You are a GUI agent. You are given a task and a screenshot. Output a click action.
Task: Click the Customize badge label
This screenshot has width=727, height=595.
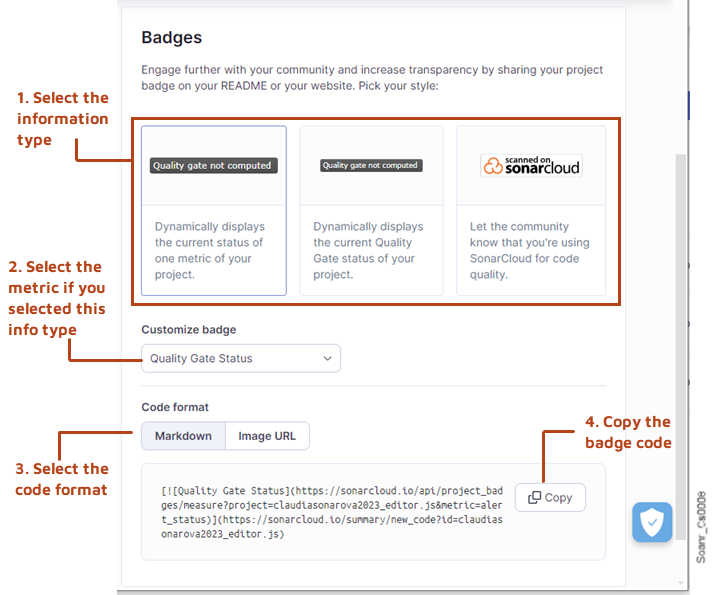pos(189,329)
